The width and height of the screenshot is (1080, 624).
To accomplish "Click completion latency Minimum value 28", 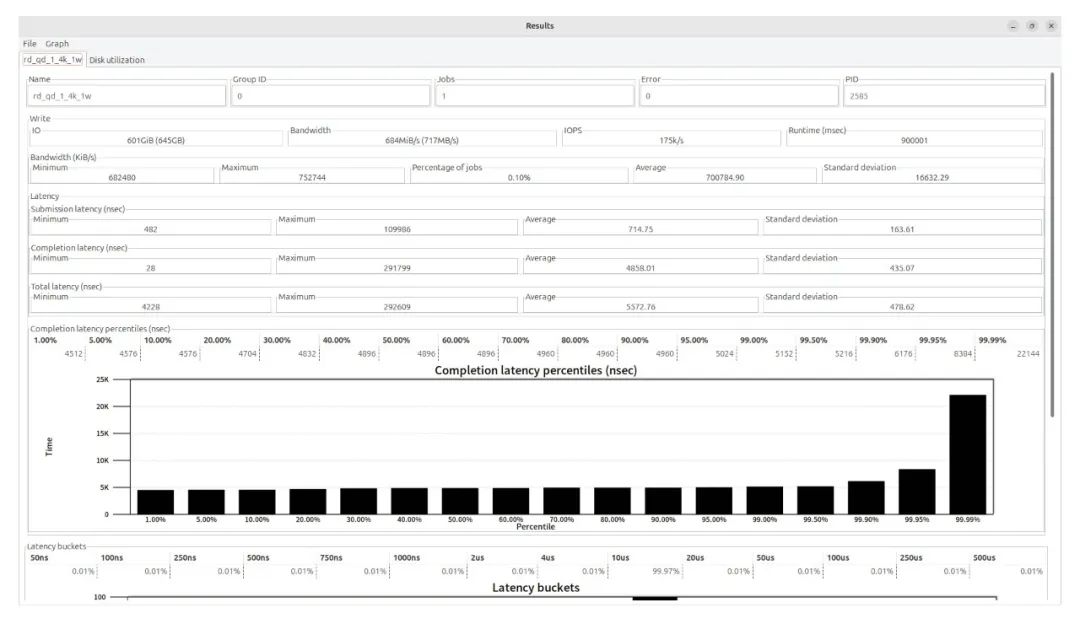I will point(151,268).
